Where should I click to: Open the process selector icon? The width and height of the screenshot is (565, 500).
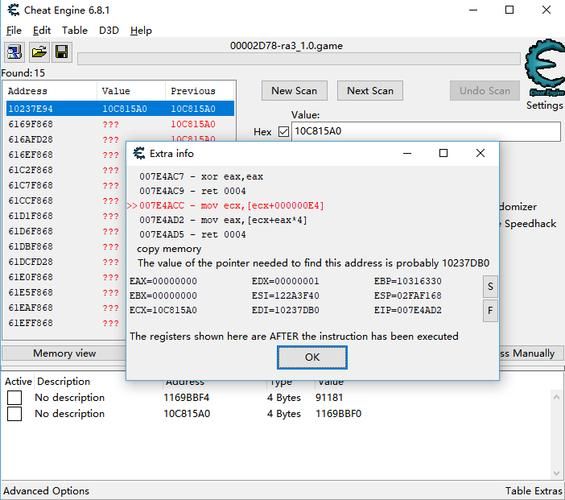[14, 52]
